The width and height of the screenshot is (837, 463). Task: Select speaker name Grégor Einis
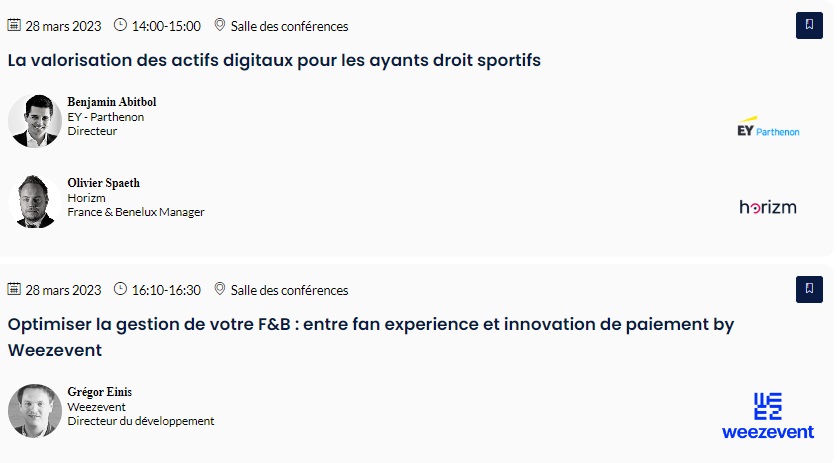(x=99, y=392)
